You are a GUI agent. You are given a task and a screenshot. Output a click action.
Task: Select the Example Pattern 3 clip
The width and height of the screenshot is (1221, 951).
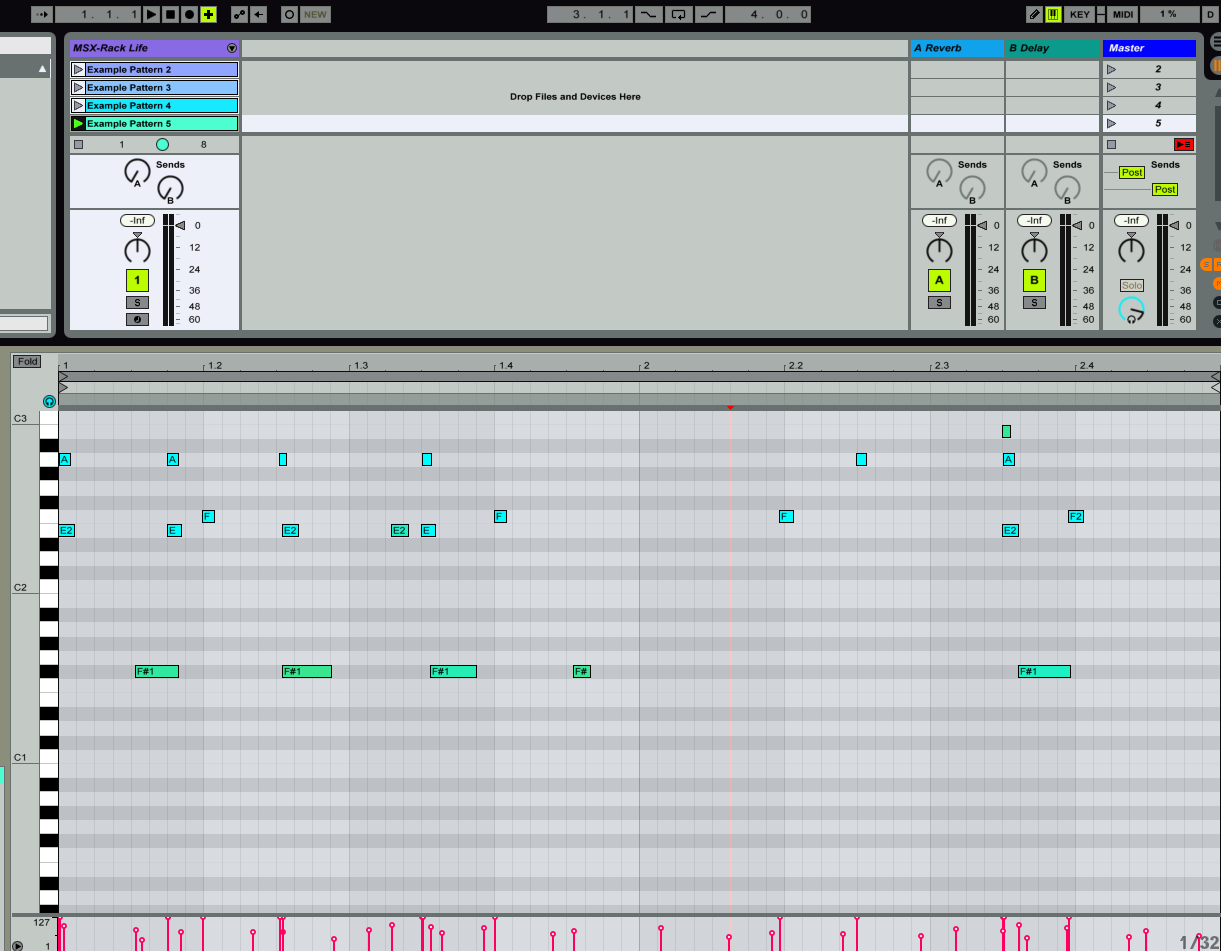tap(160, 88)
